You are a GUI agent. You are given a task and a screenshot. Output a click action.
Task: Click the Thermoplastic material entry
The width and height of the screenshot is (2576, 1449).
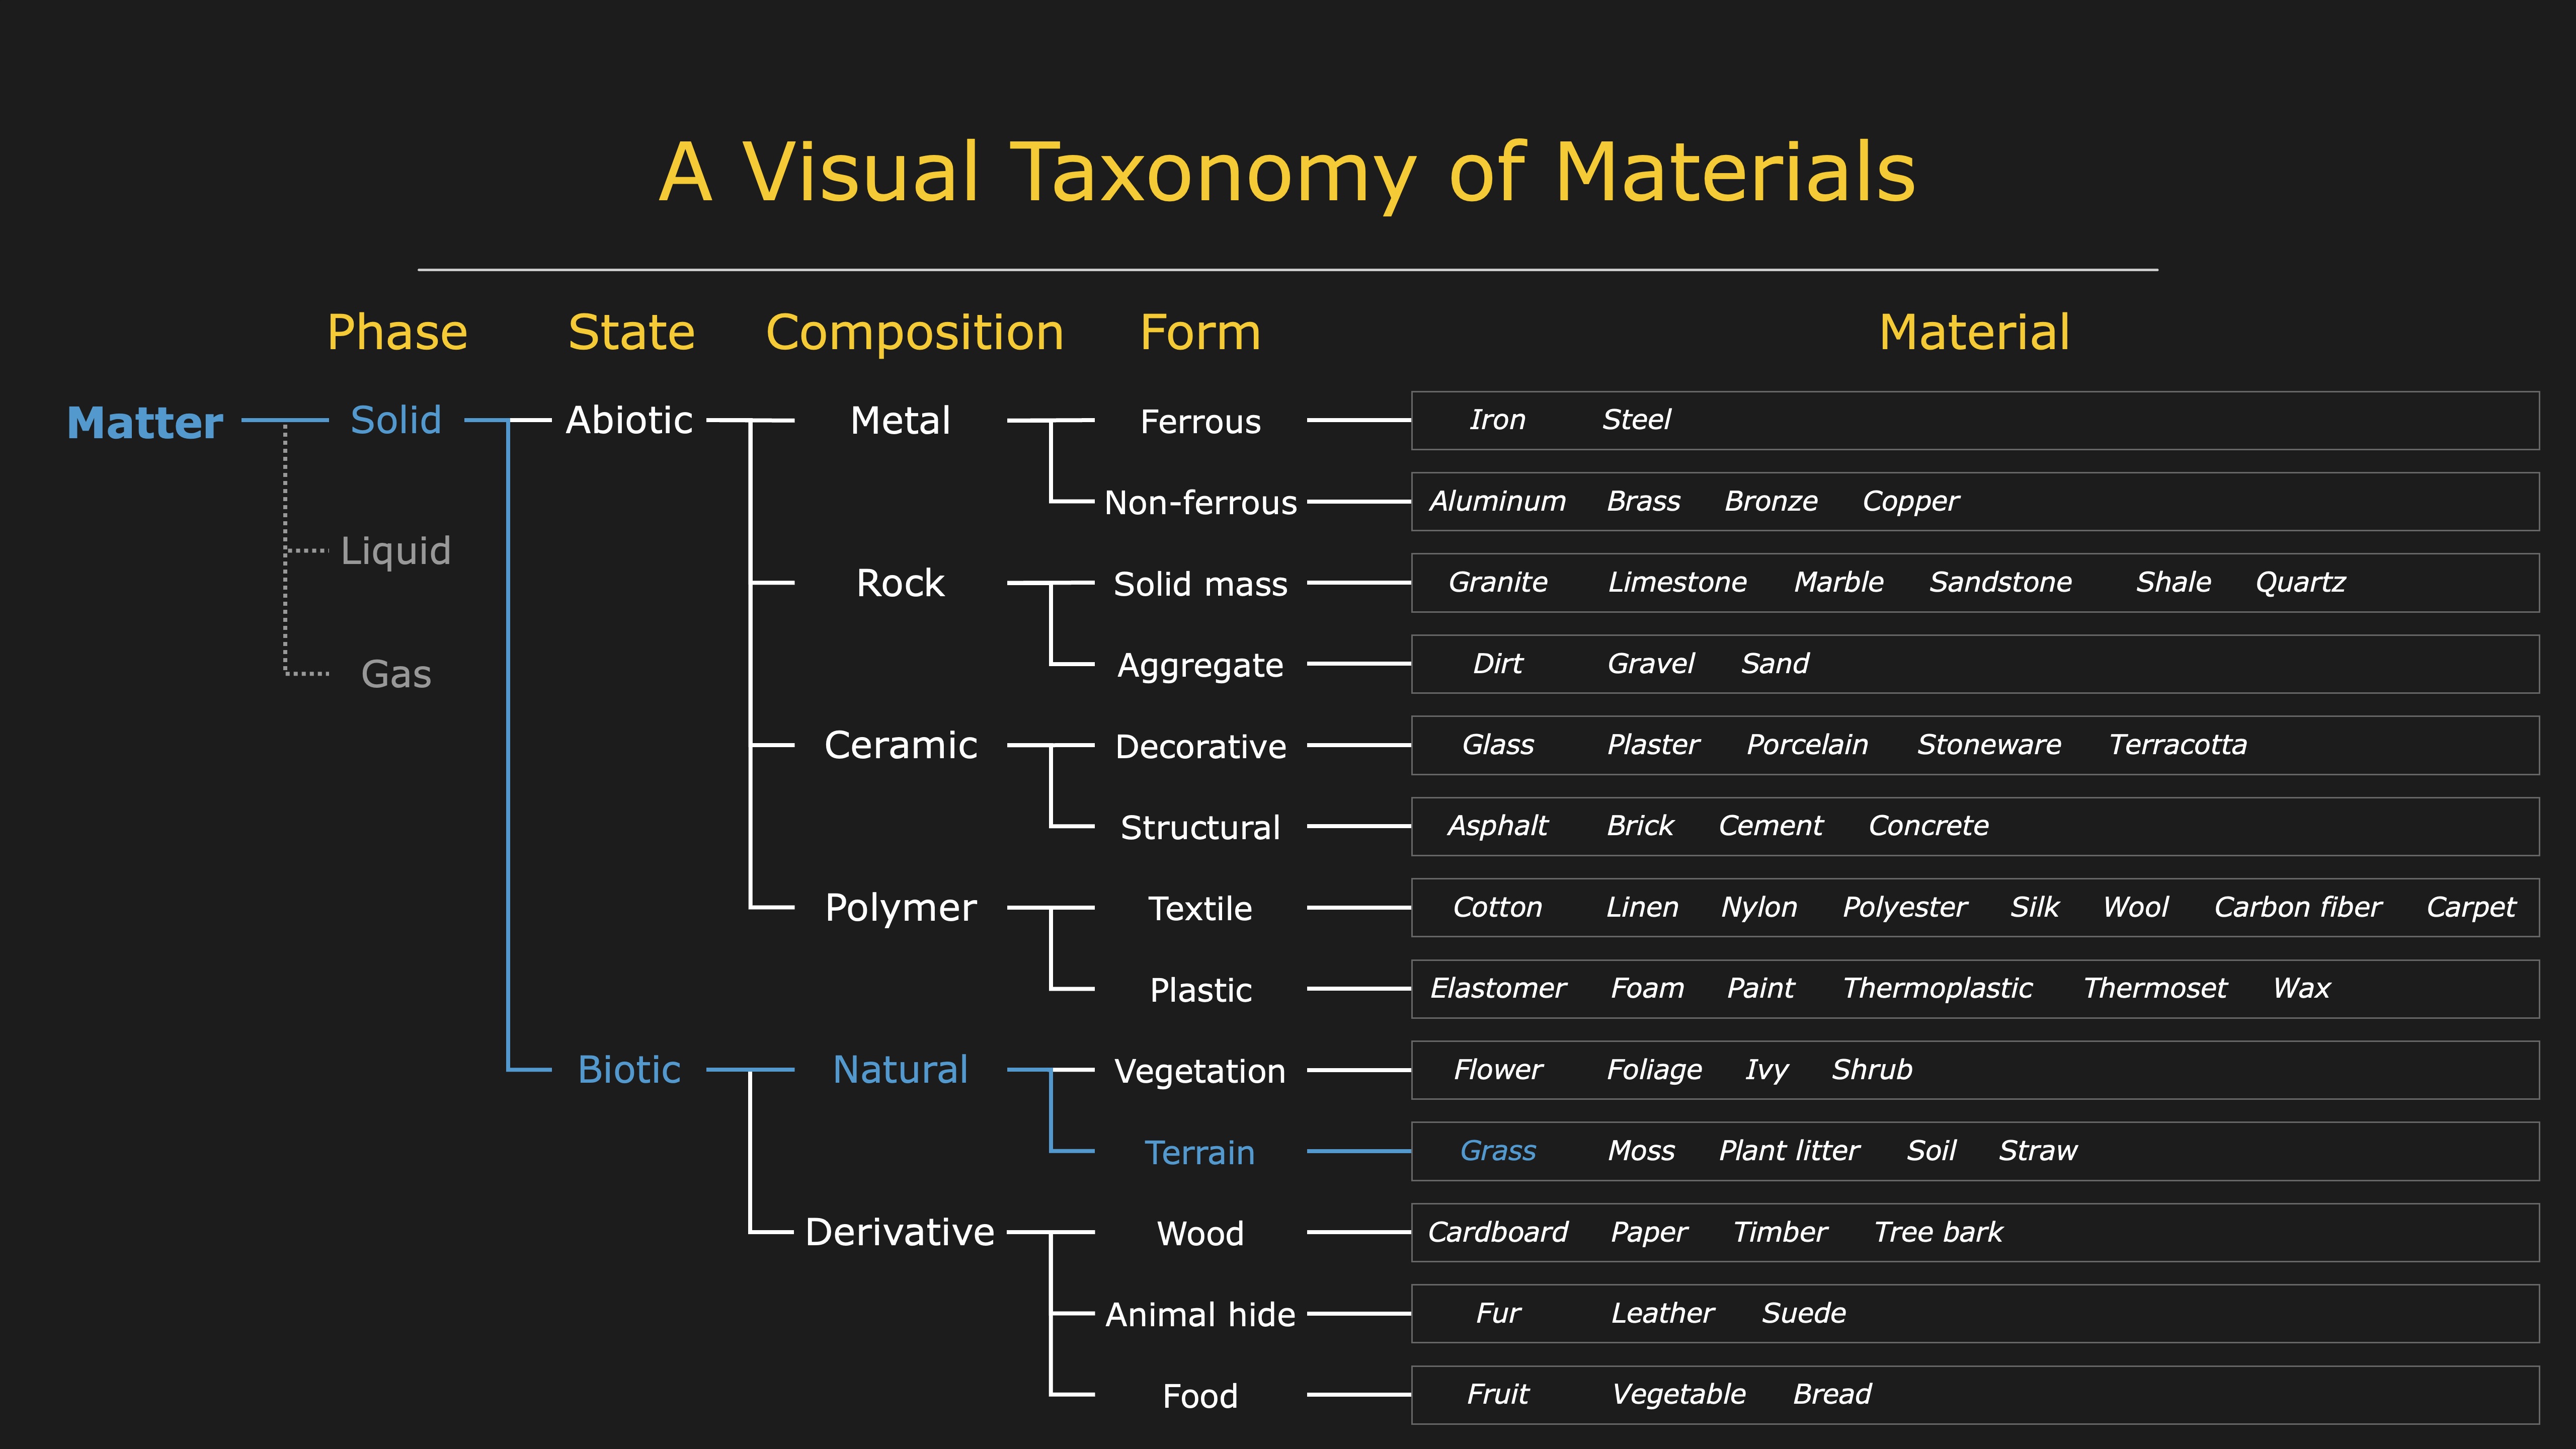[x=1937, y=988]
